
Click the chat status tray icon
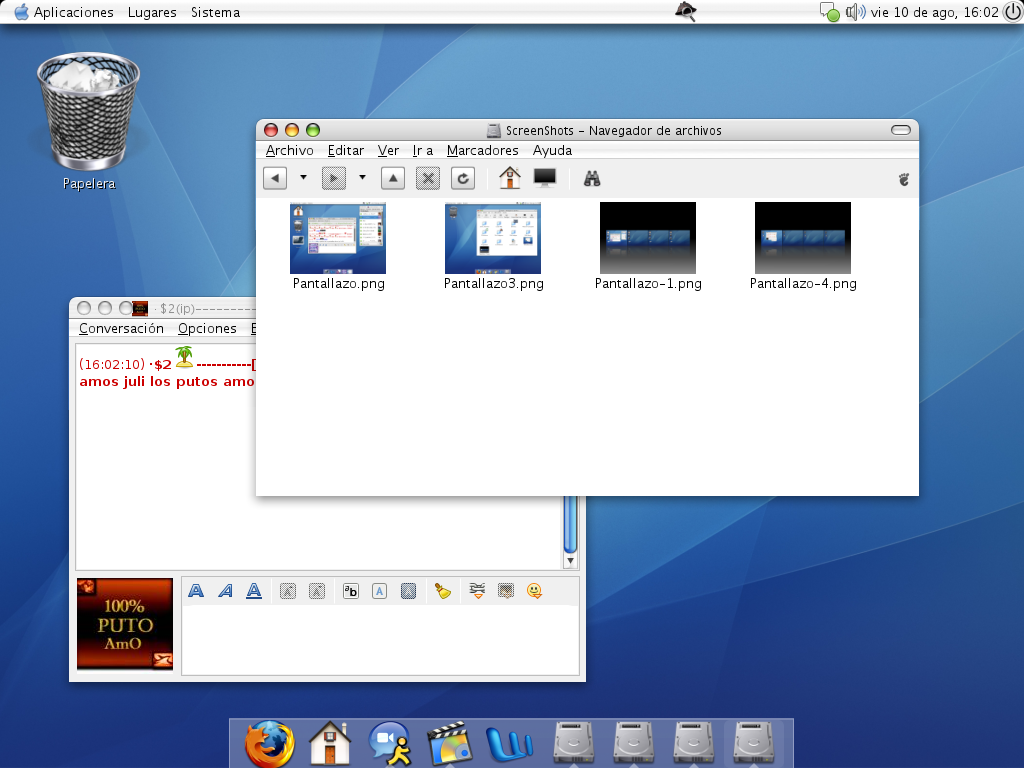(x=829, y=12)
